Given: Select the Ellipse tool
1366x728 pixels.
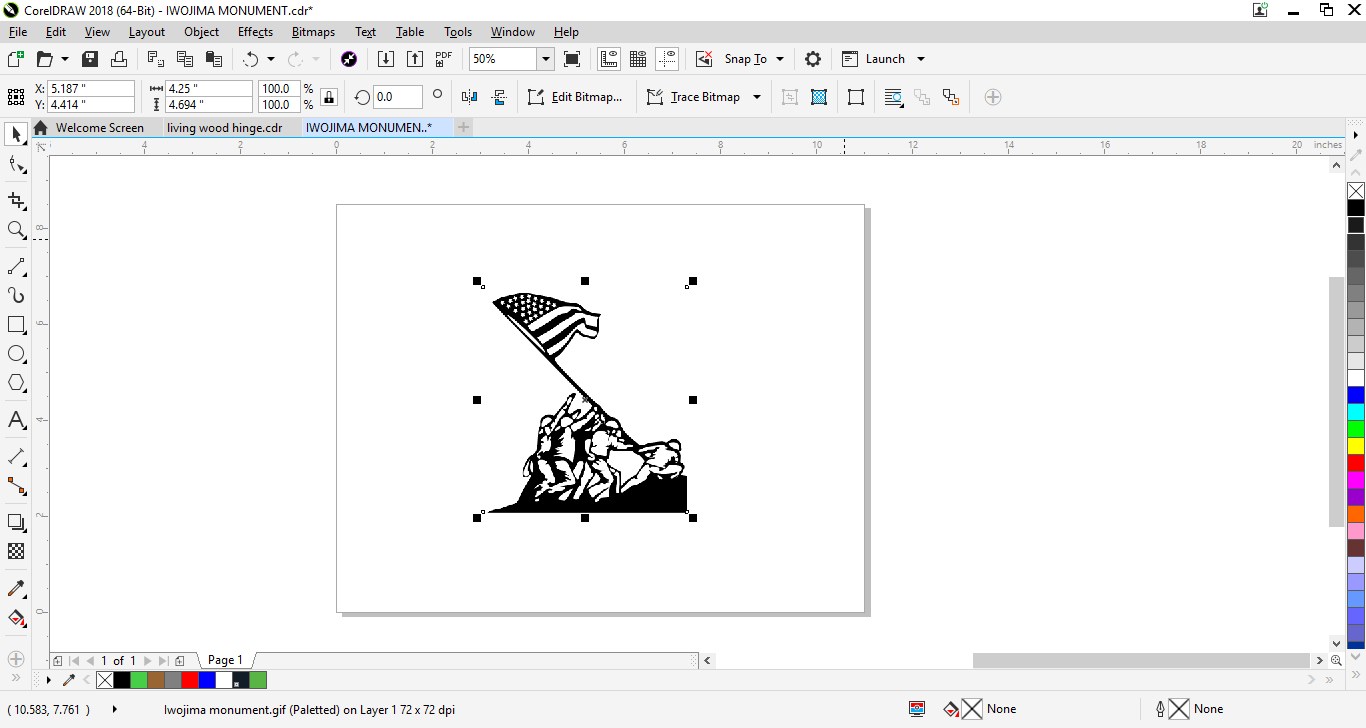Looking at the screenshot, I should coord(16,354).
